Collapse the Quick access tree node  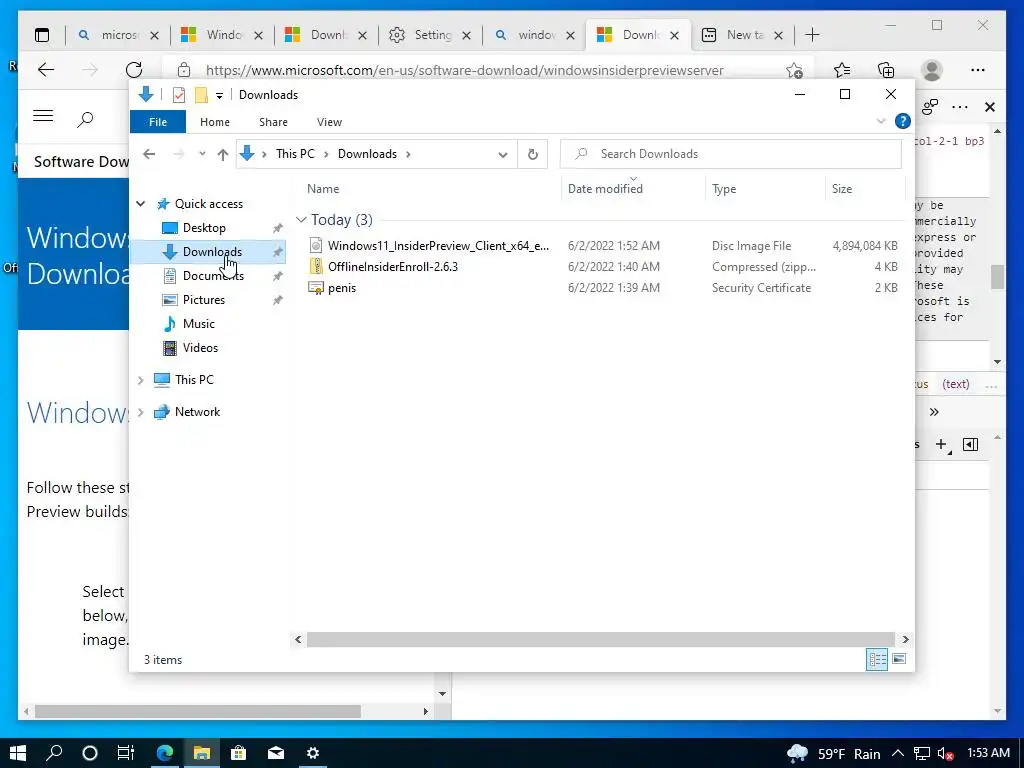(x=140, y=204)
